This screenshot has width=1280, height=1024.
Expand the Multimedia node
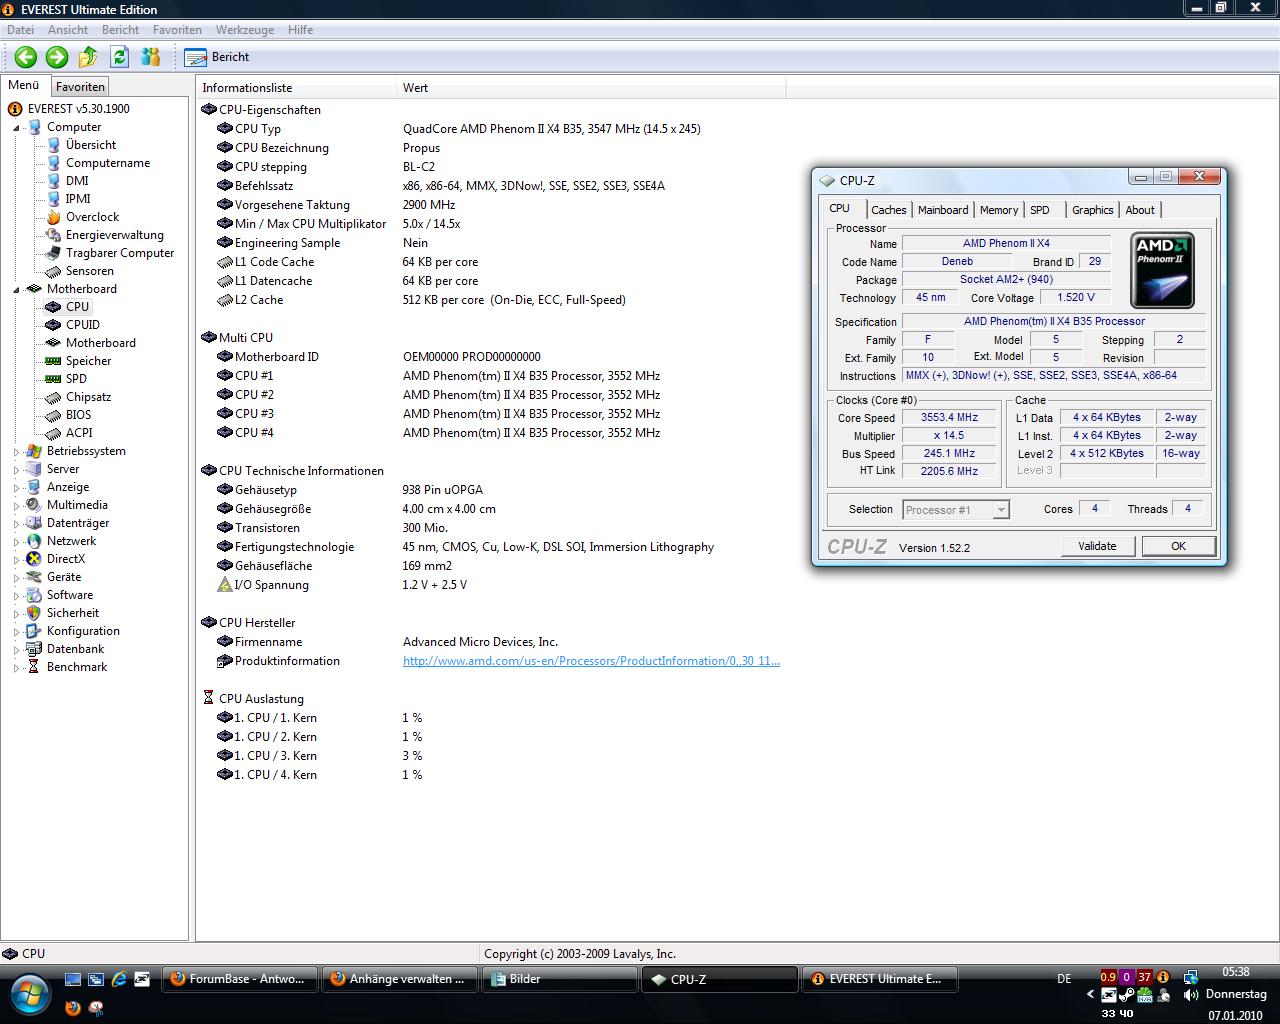click(16, 505)
